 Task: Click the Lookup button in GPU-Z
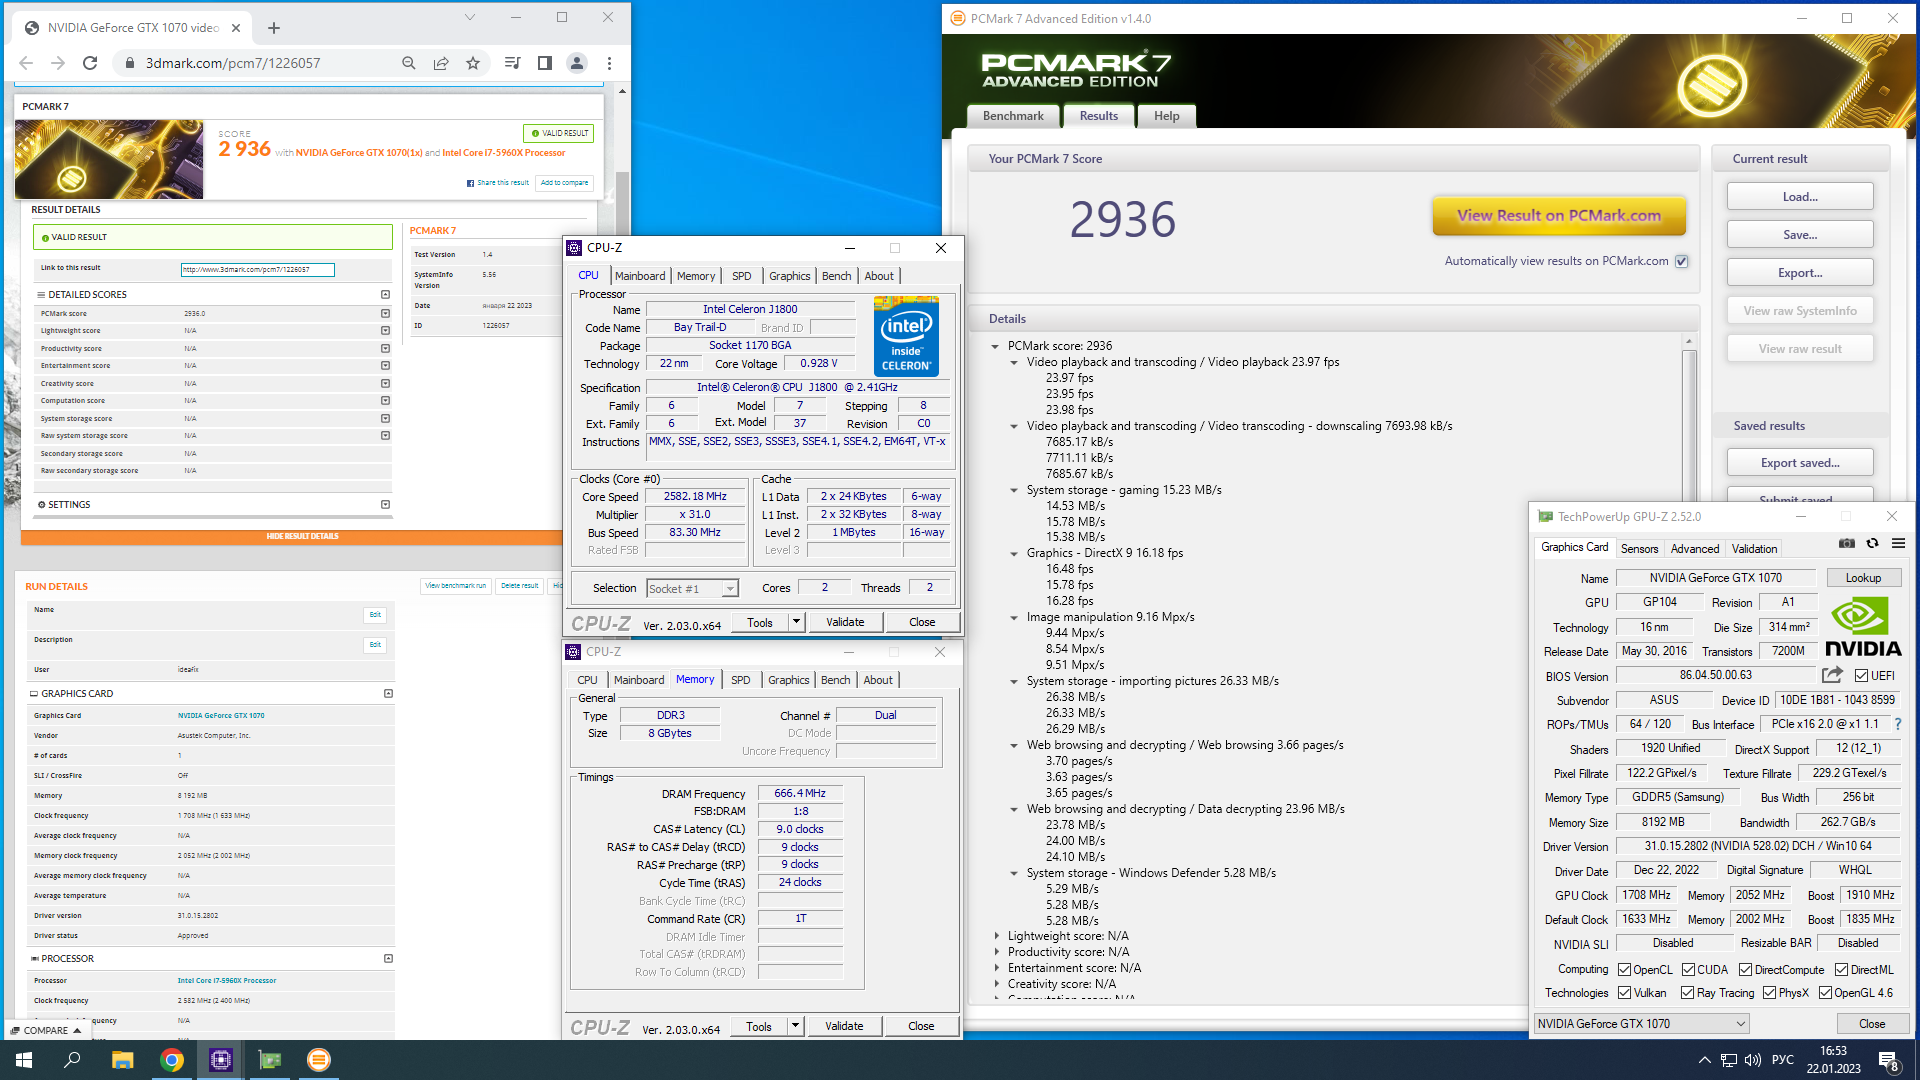1863,578
